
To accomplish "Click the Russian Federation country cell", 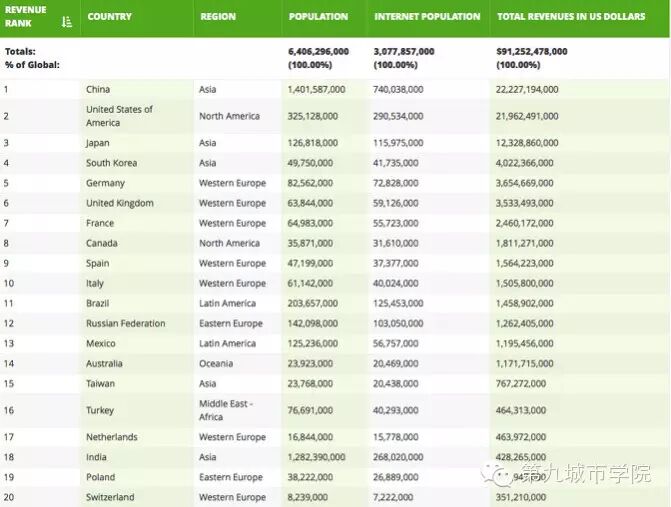I will (125, 323).
